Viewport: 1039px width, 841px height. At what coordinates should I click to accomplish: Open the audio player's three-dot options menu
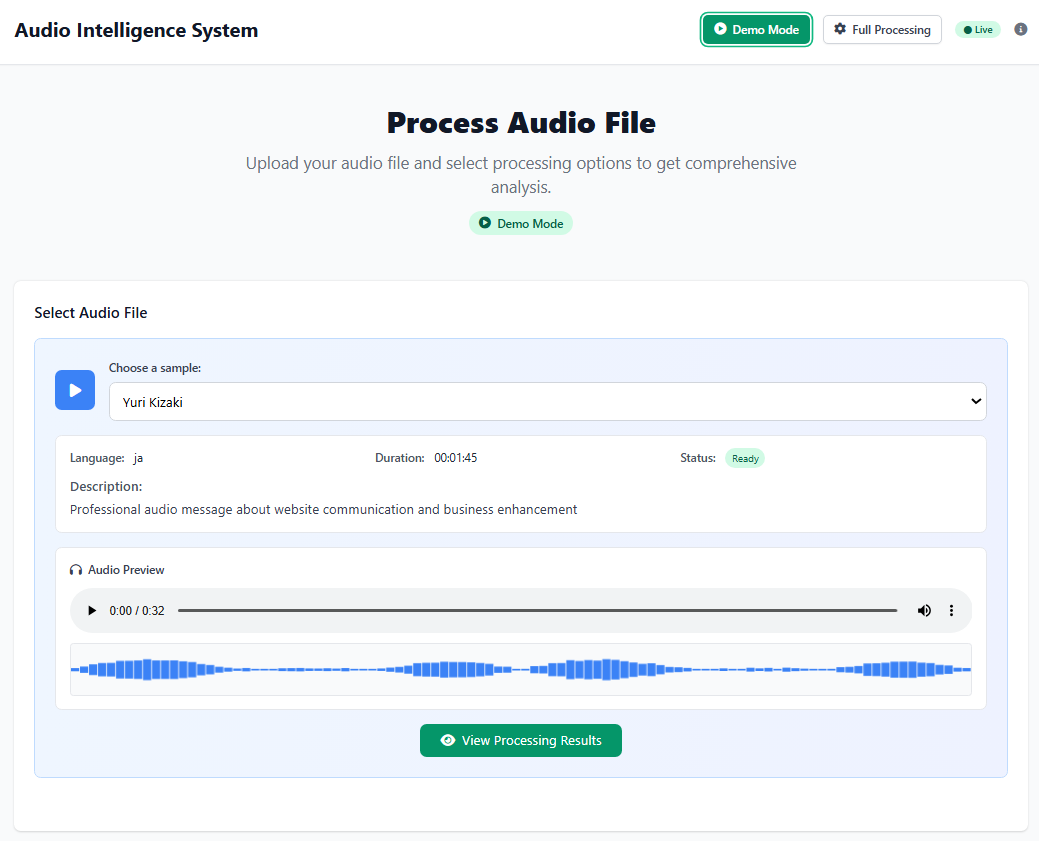point(951,611)
